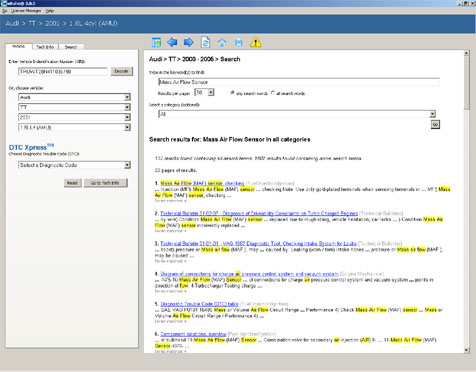Open result 1 Mass Air Flow (MAF) sensor, checking
This screenshot has height=372, width=476.
(202, 183)
